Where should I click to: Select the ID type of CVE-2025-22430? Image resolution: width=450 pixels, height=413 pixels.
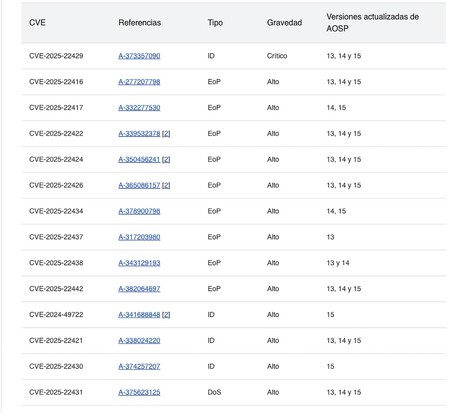point(211,366)
